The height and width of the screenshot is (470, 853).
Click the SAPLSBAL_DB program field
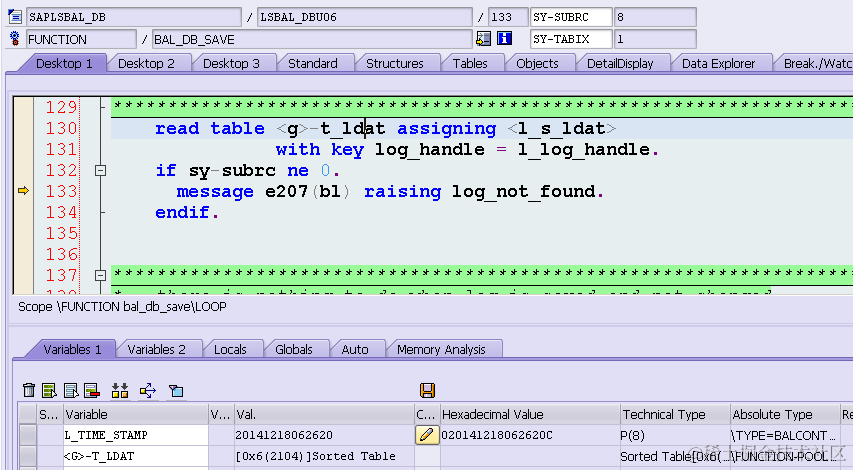coord(134,17)
